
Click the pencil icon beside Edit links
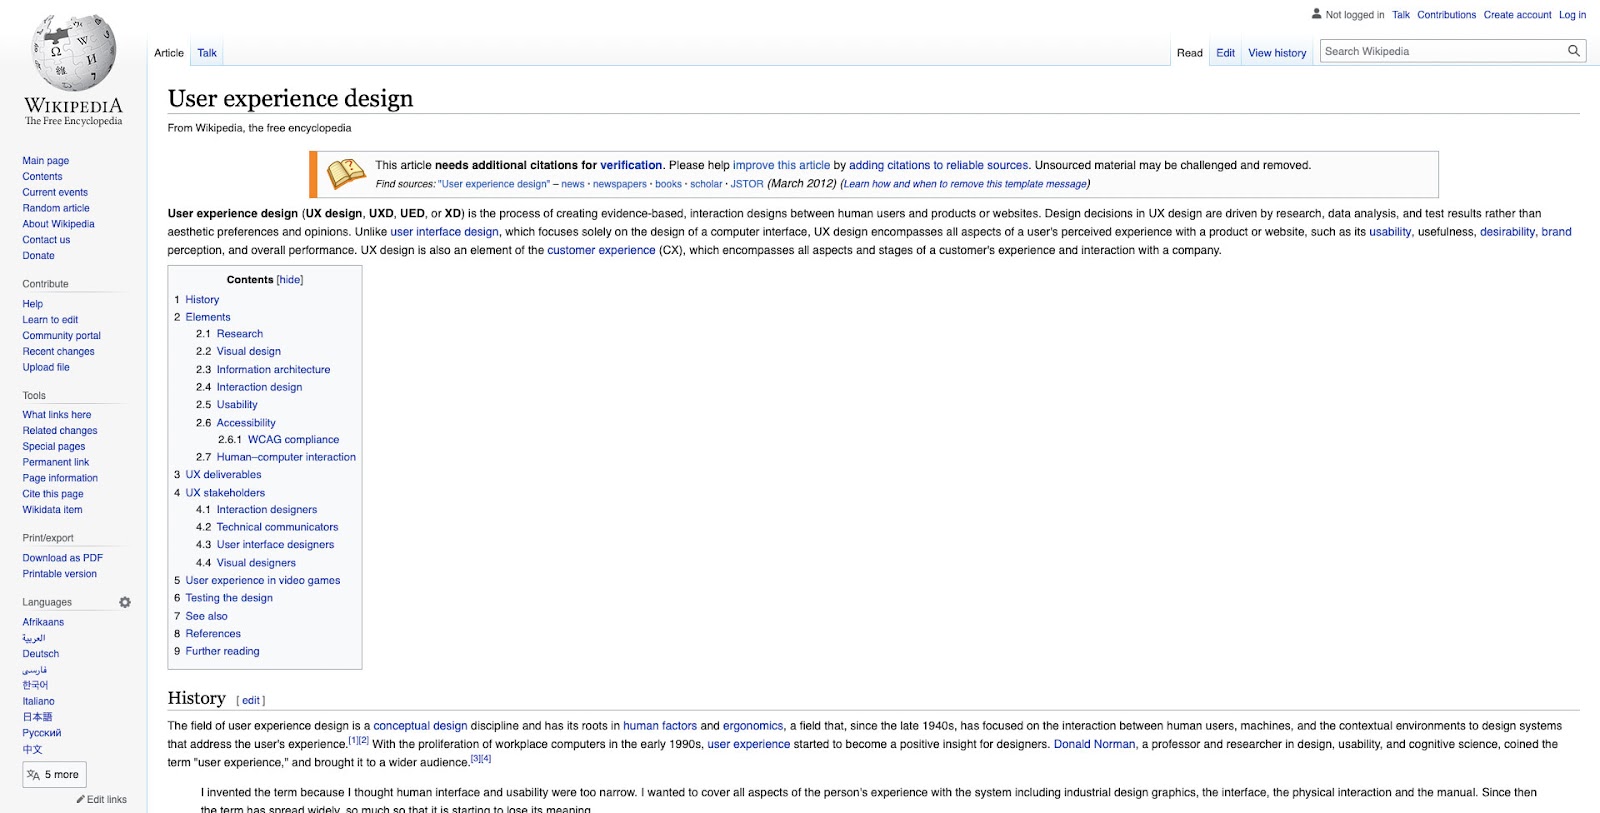point(80,800)
